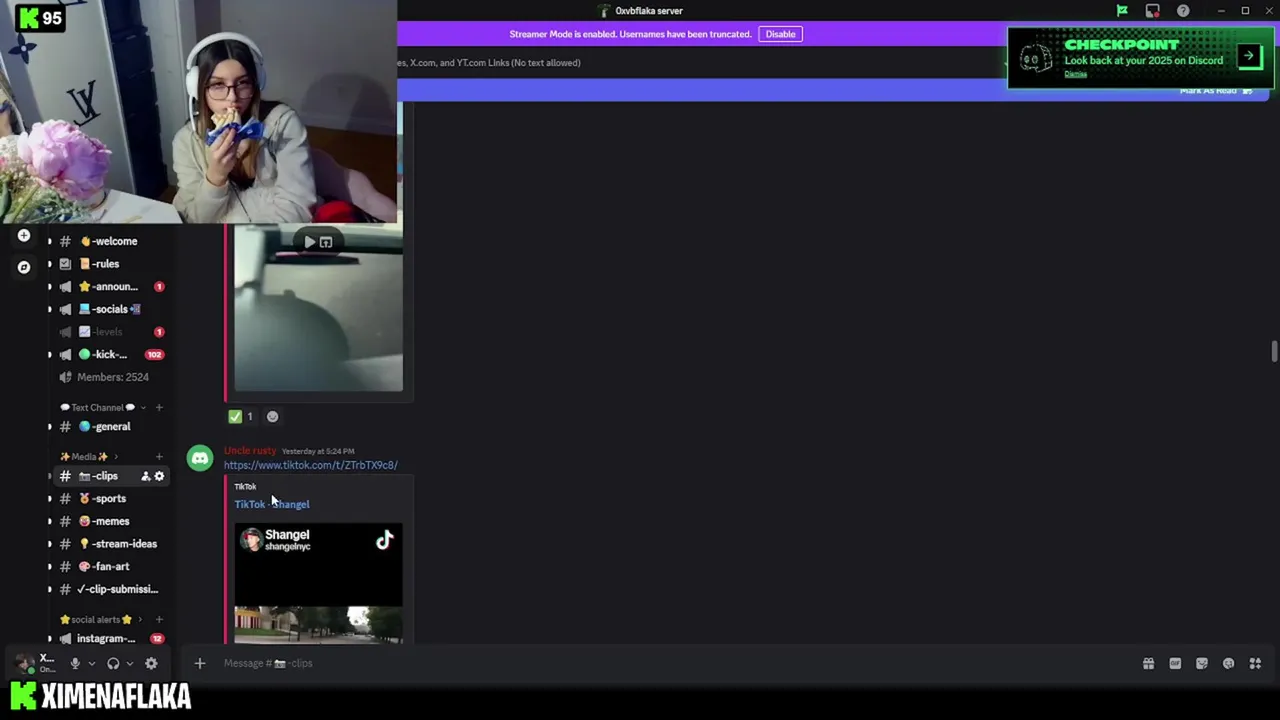Collapse the social alerts category

101,619
